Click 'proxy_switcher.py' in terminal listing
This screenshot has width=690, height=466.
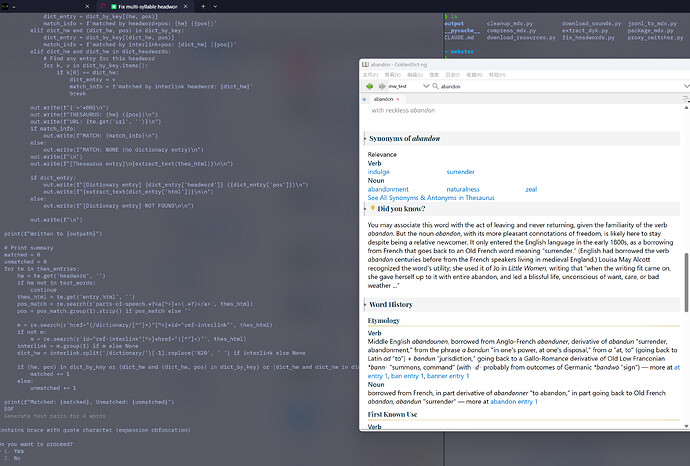655,37
